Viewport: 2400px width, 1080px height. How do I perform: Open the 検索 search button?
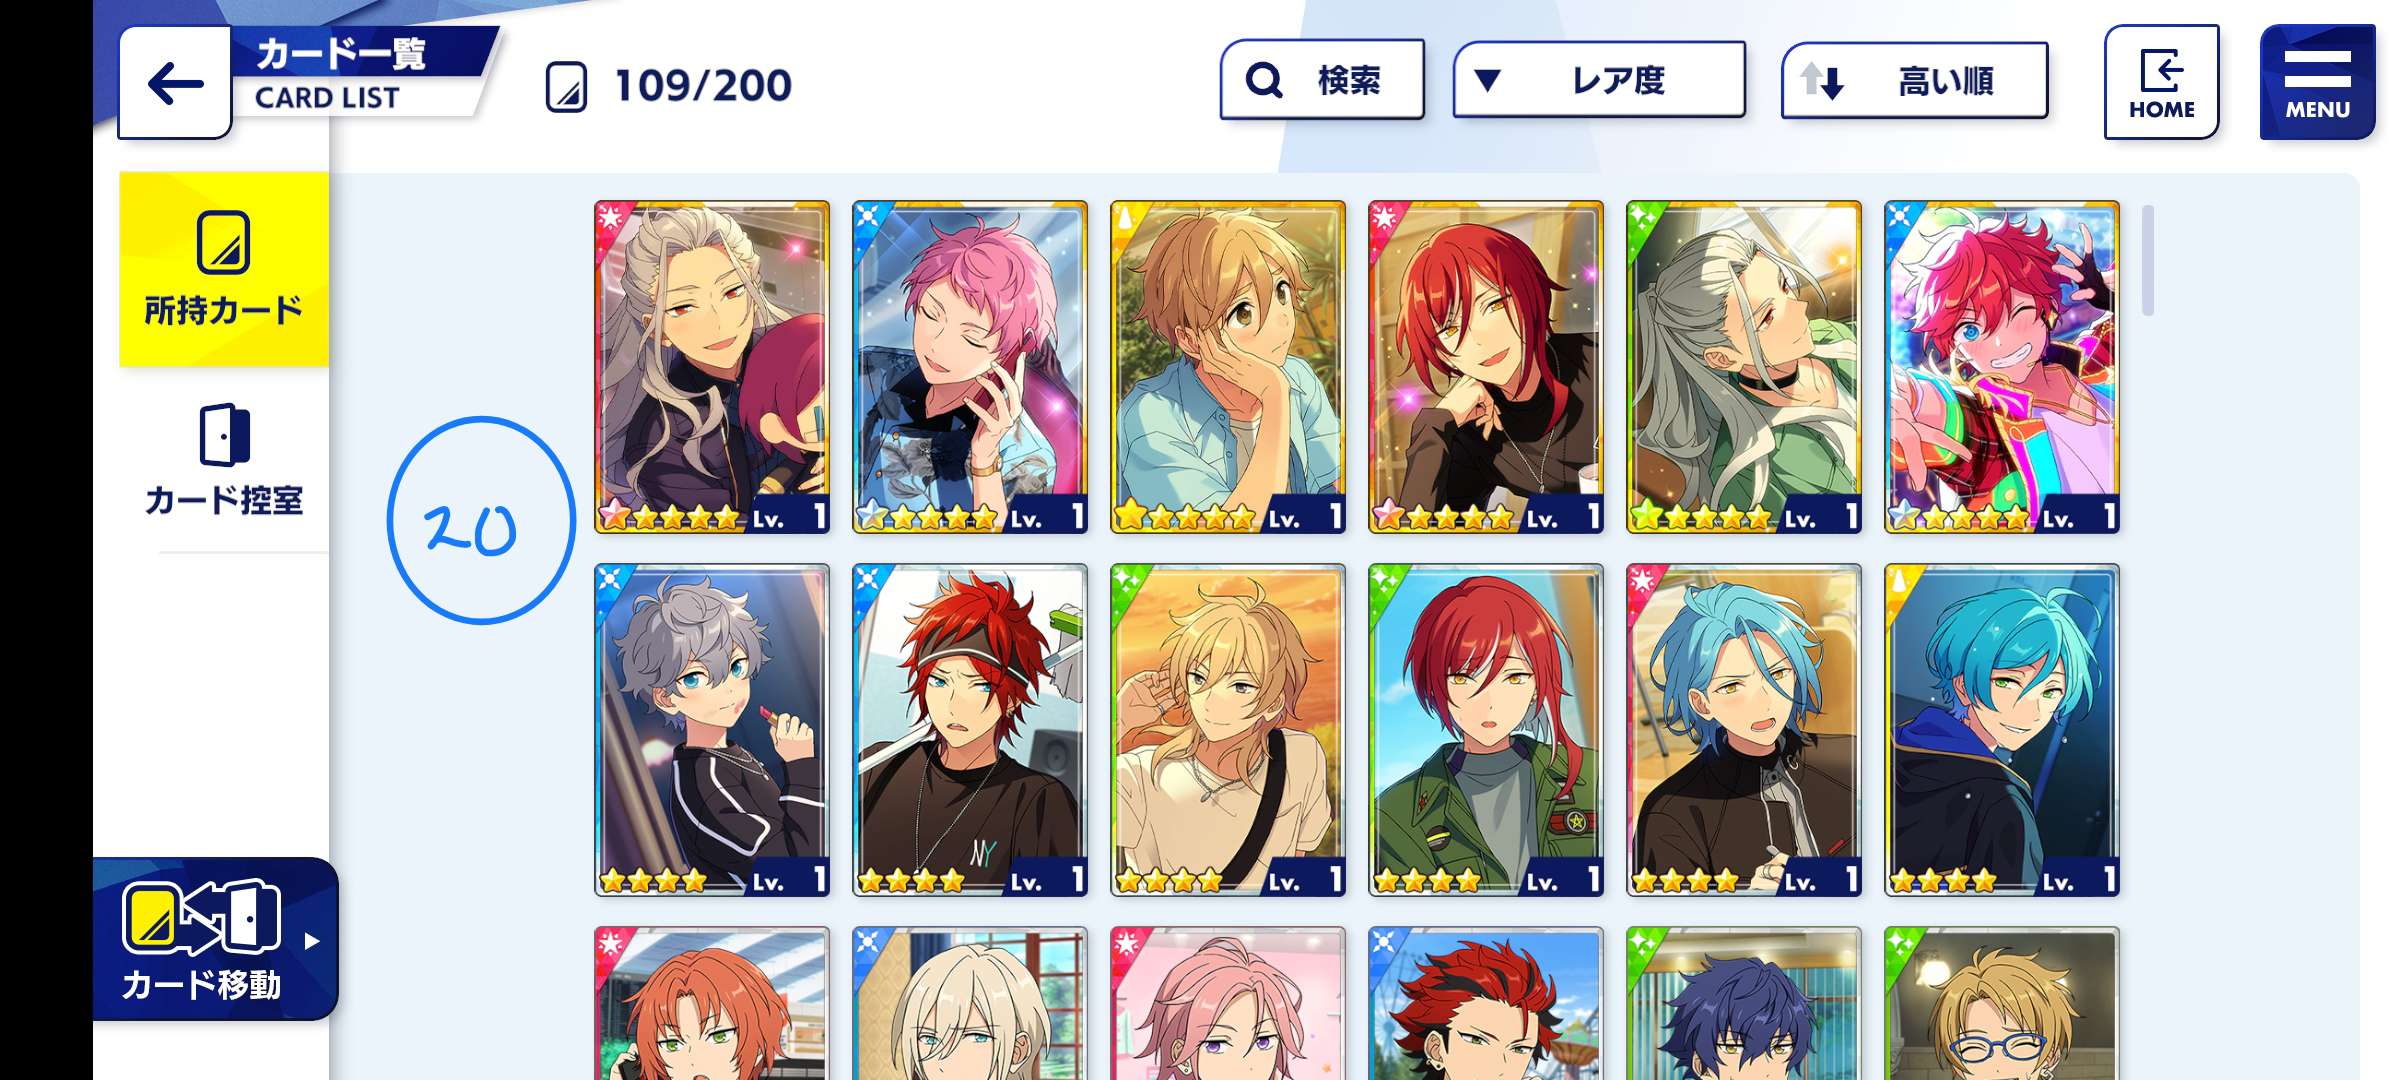pyautogui.click(x=1322, y=80)
